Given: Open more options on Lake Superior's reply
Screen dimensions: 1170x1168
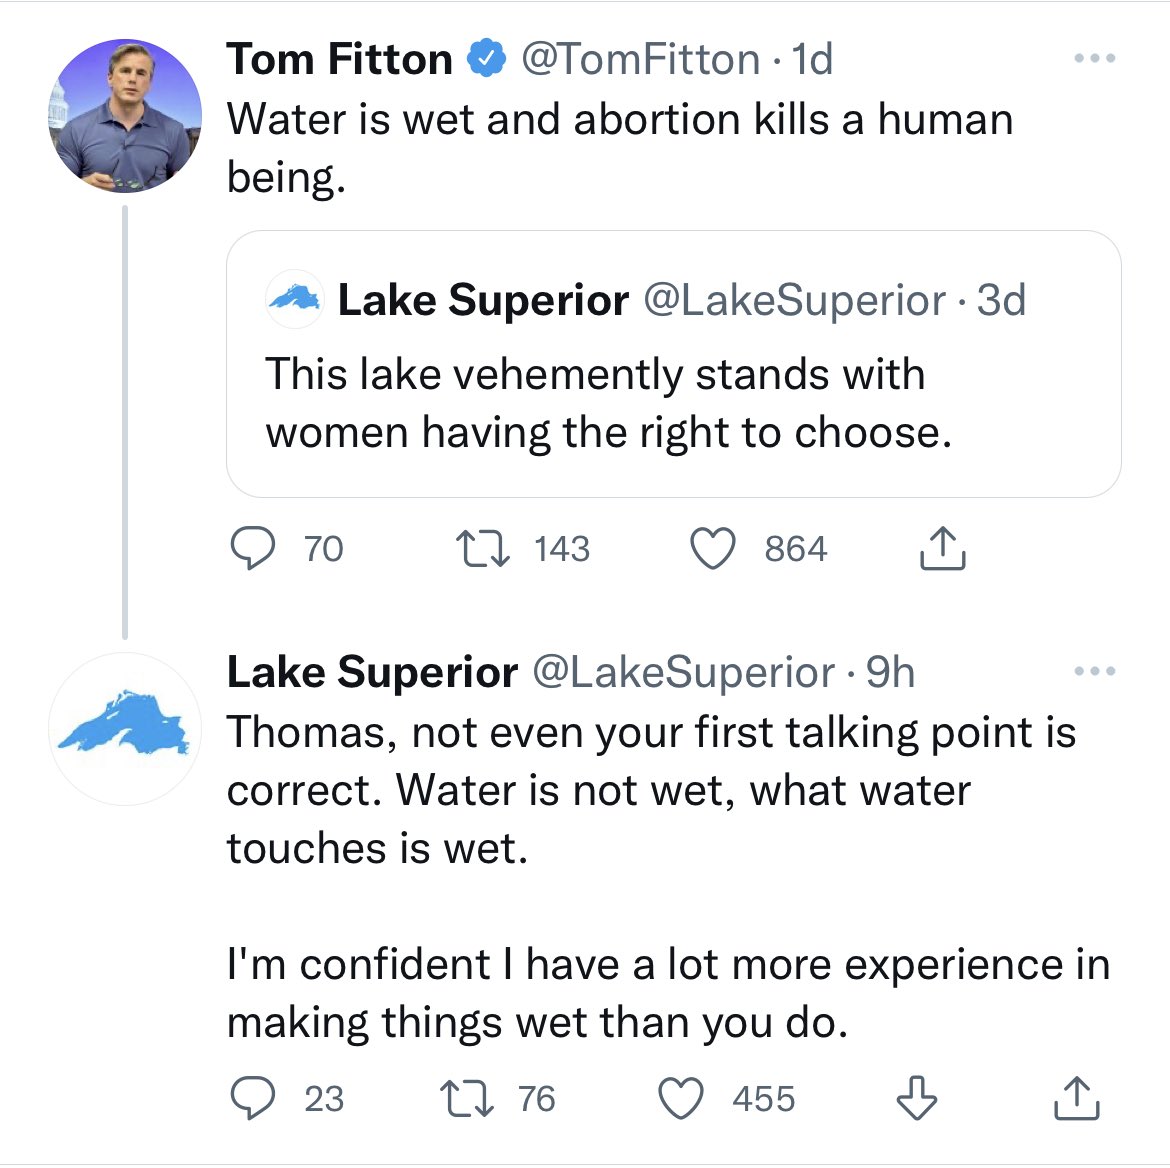Looking at the screenshot, I should 1094,671.
